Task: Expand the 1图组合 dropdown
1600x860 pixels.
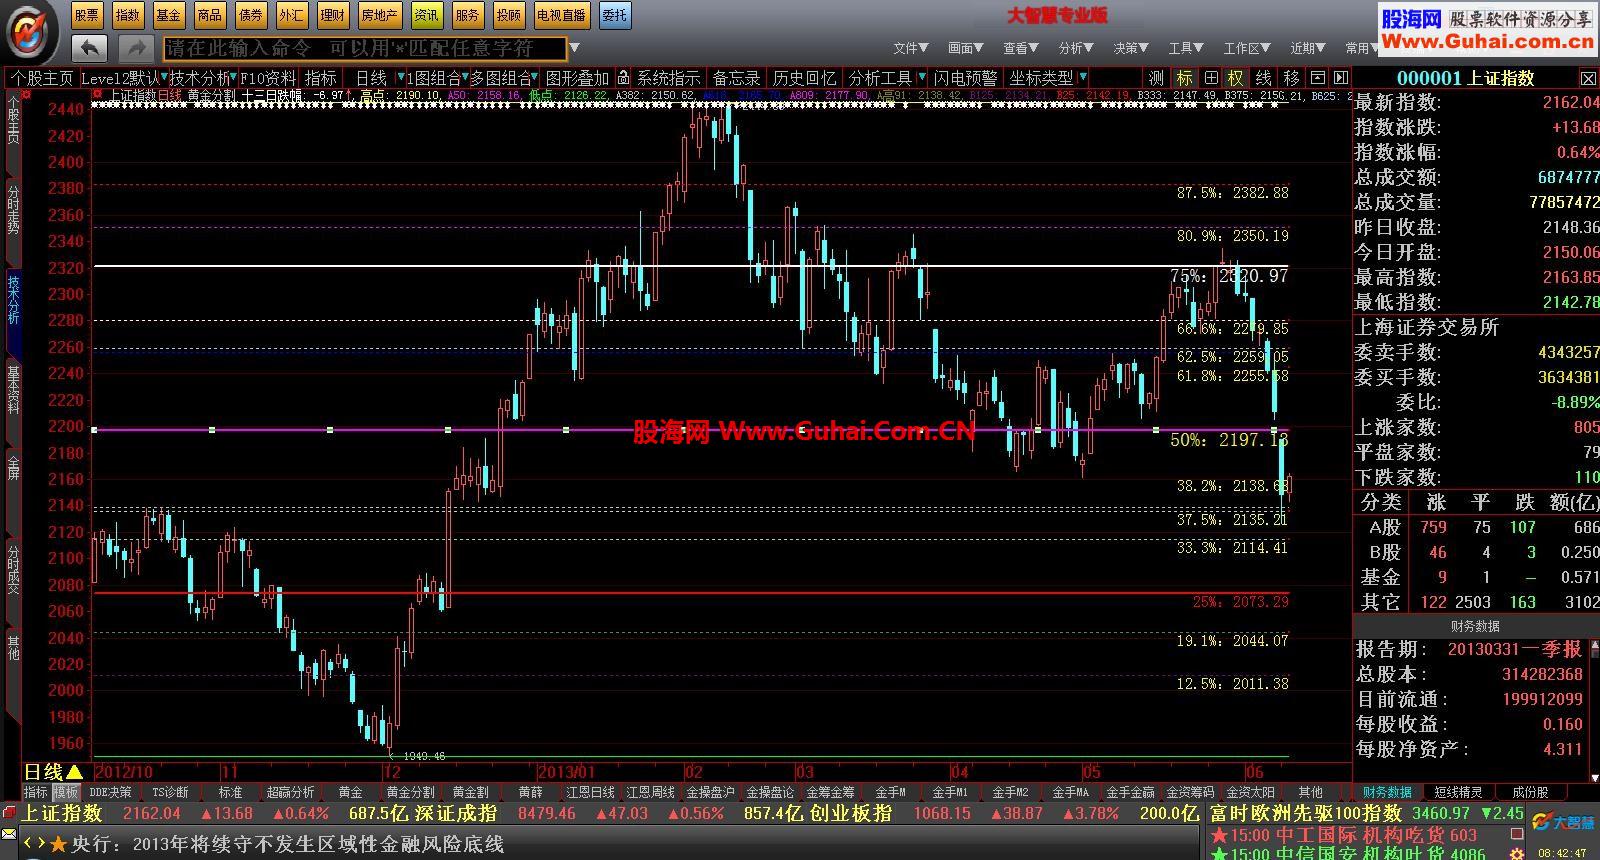Action: coord(465,77)
